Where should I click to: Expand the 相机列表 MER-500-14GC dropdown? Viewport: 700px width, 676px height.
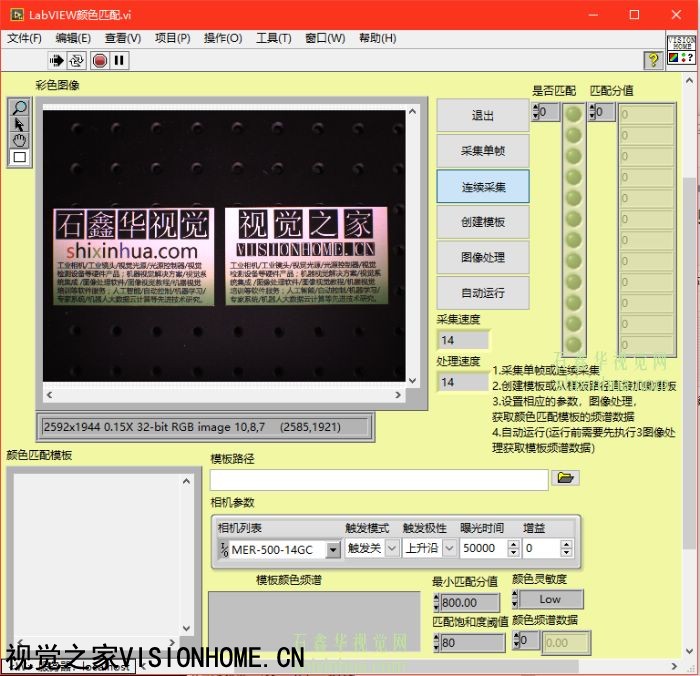333,549
